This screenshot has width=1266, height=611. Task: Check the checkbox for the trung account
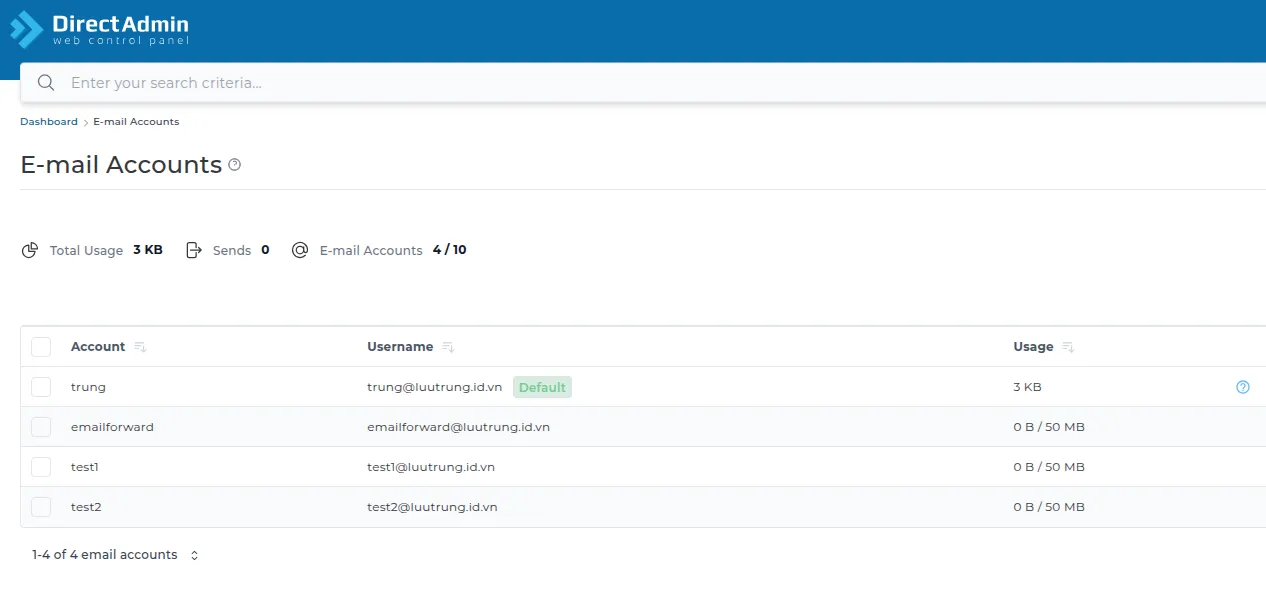click(x=41, y=386)
